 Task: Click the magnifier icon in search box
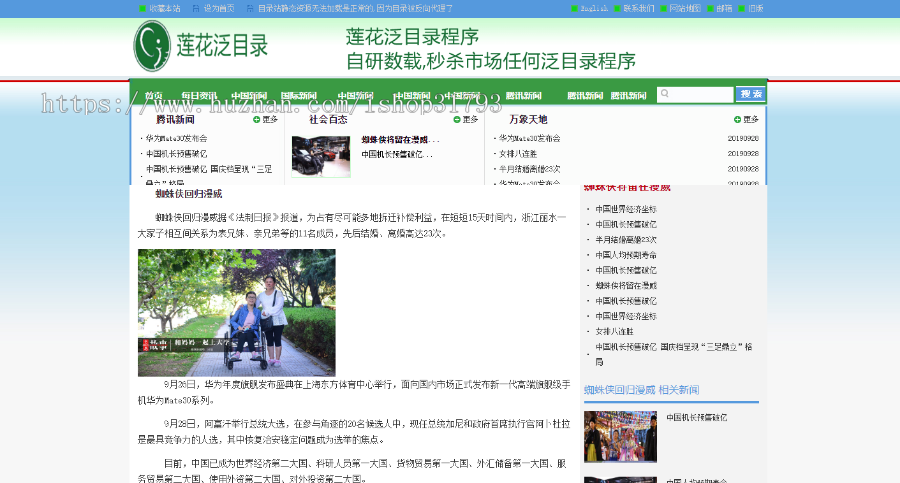point(665,94)
